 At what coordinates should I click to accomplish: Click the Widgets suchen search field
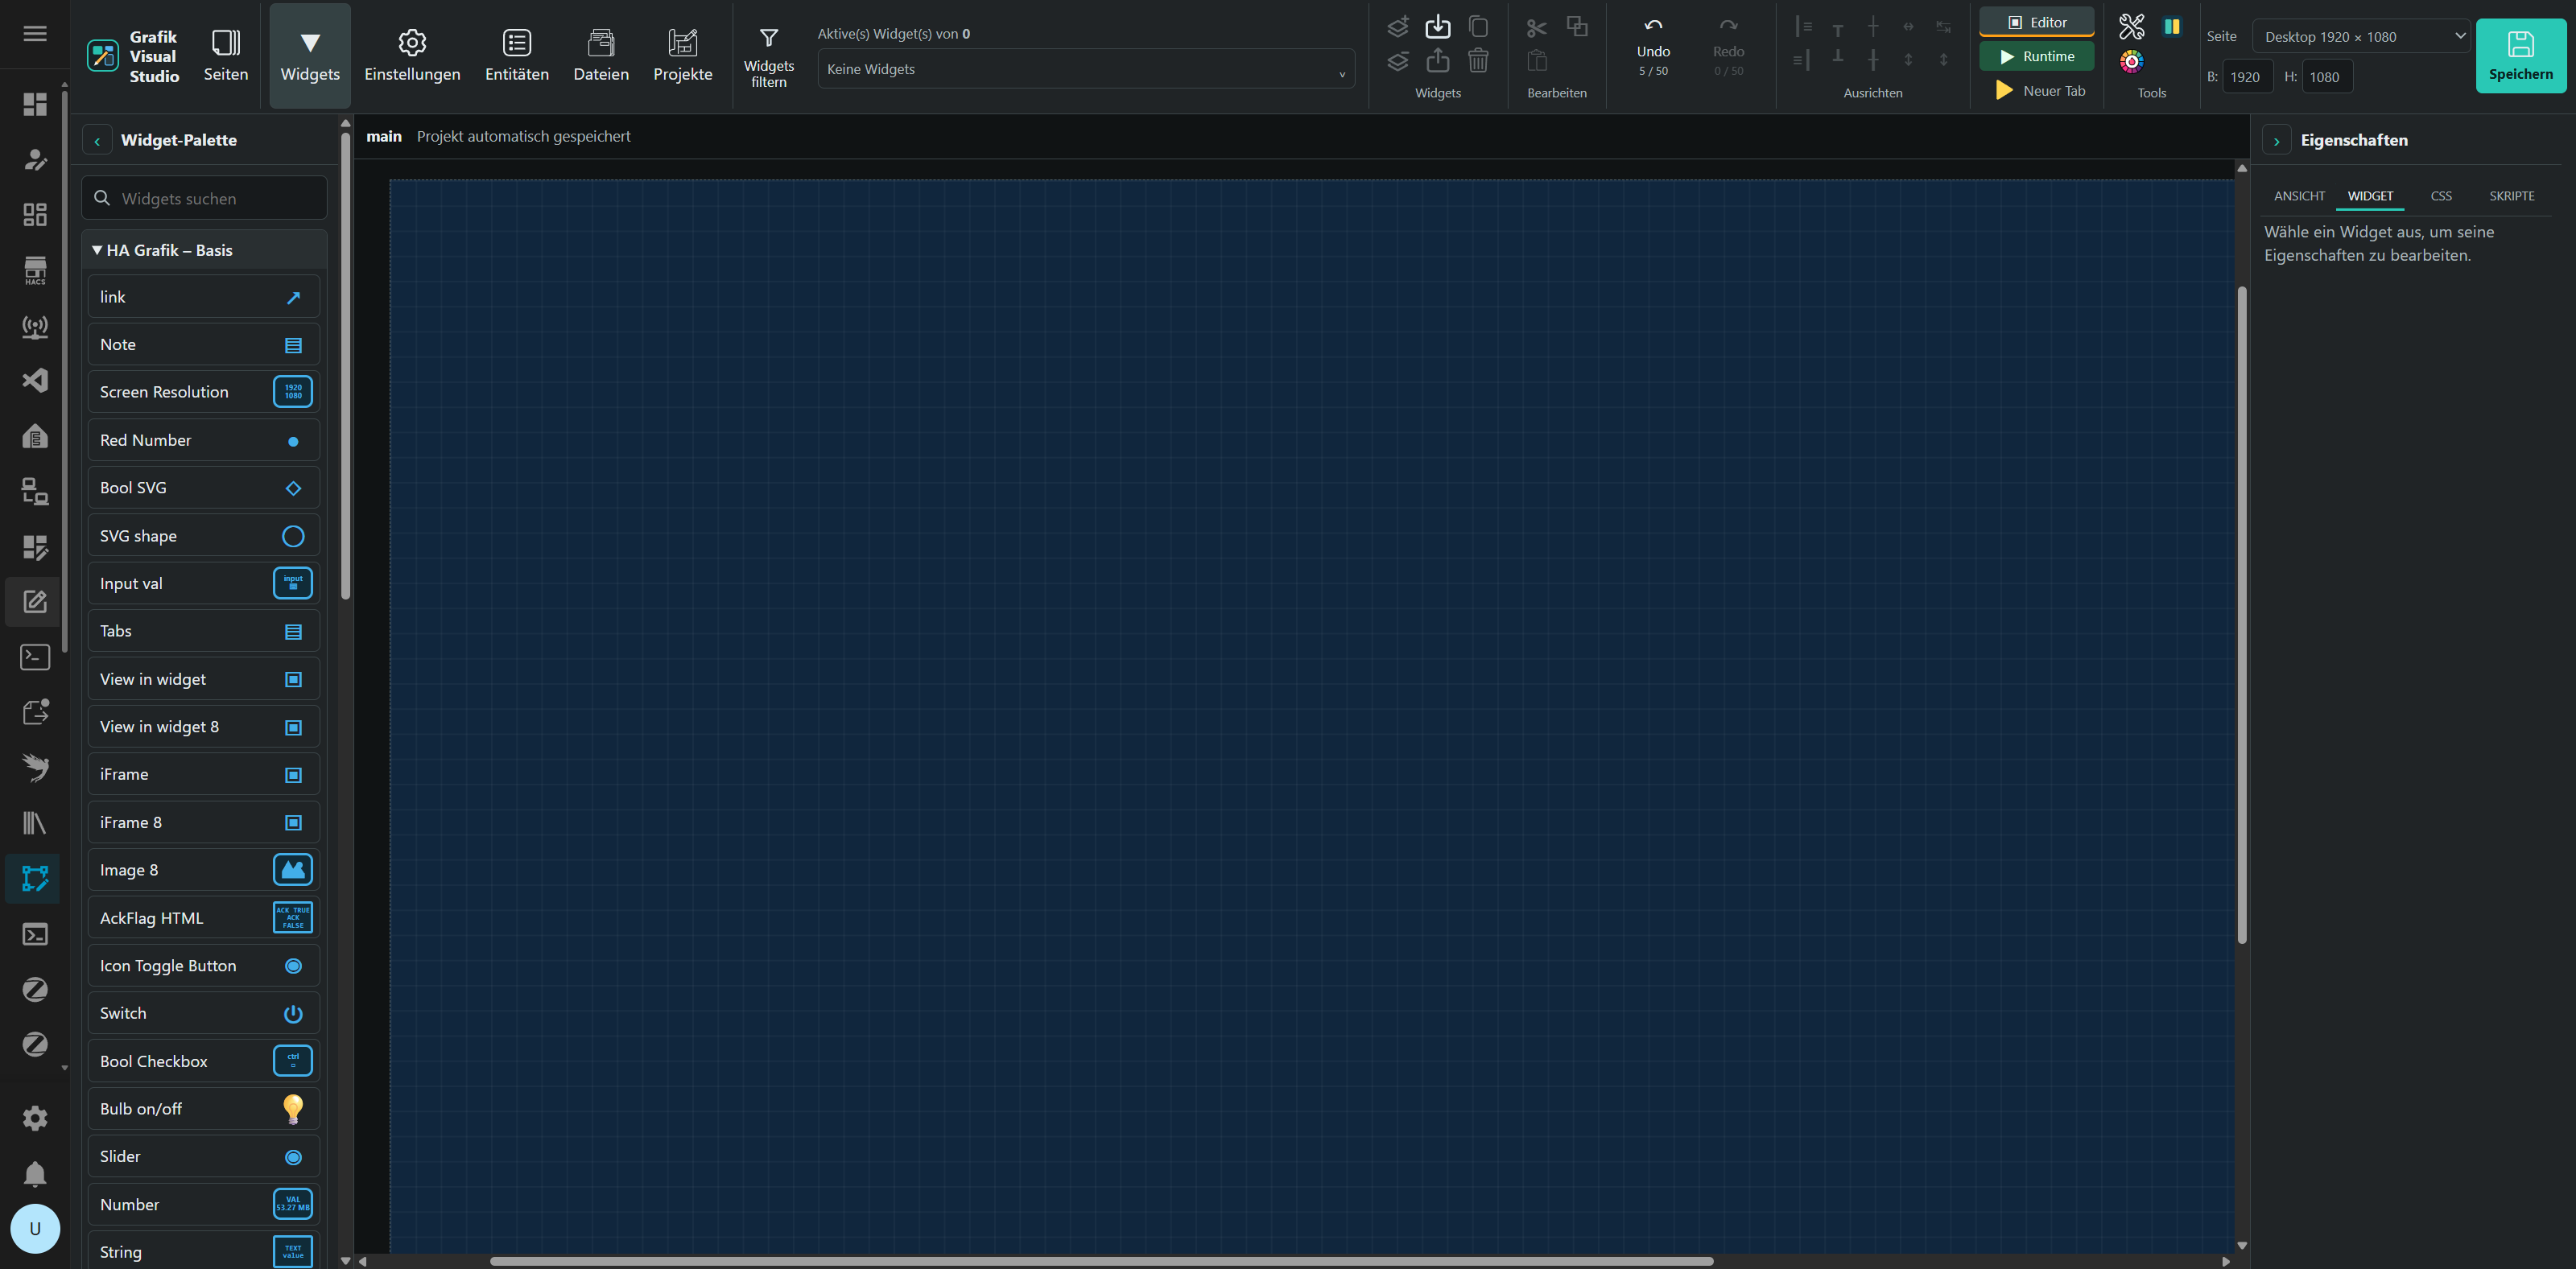click(204, 198)
